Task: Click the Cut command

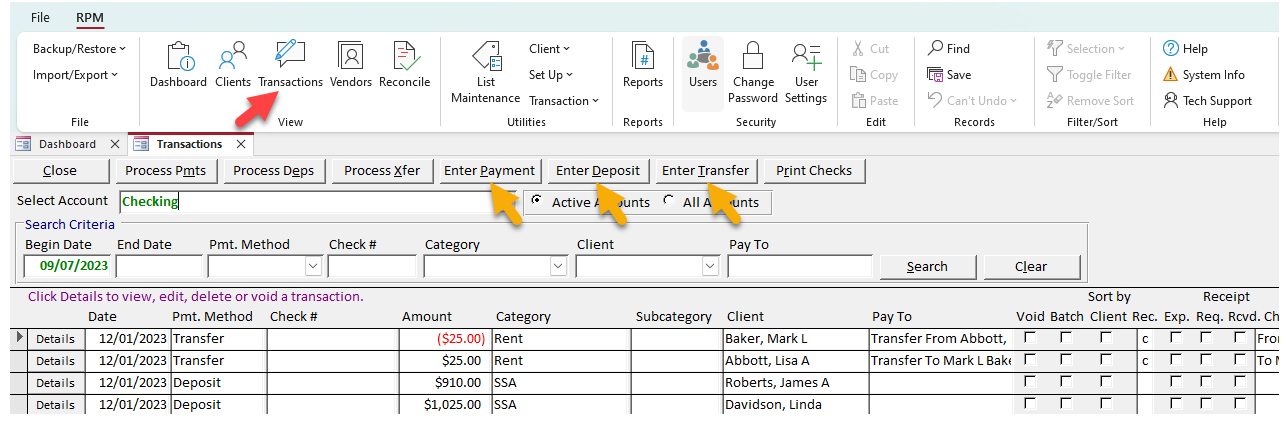Action: [869, 48]
